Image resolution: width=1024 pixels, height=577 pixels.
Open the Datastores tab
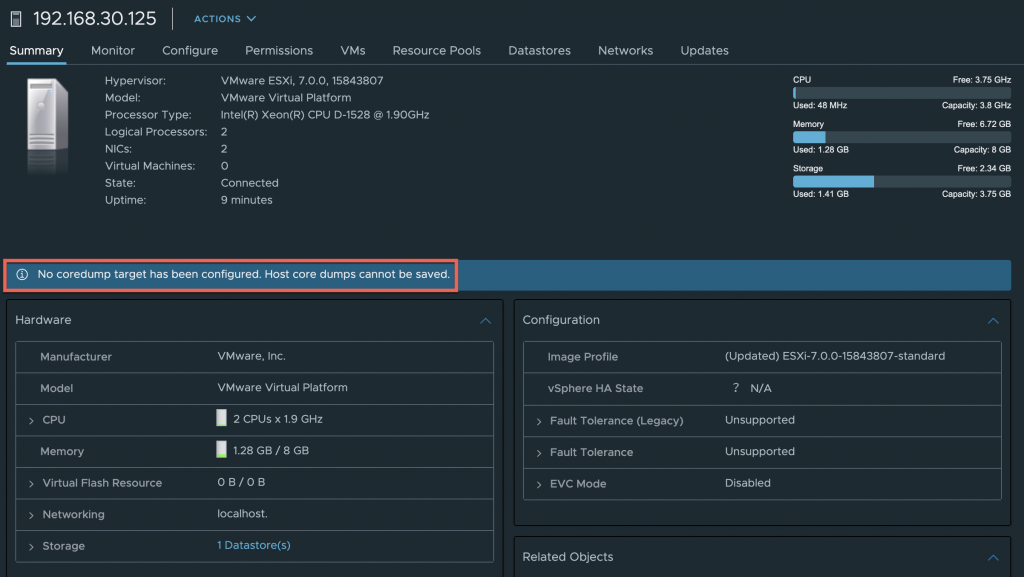point(539,50)
